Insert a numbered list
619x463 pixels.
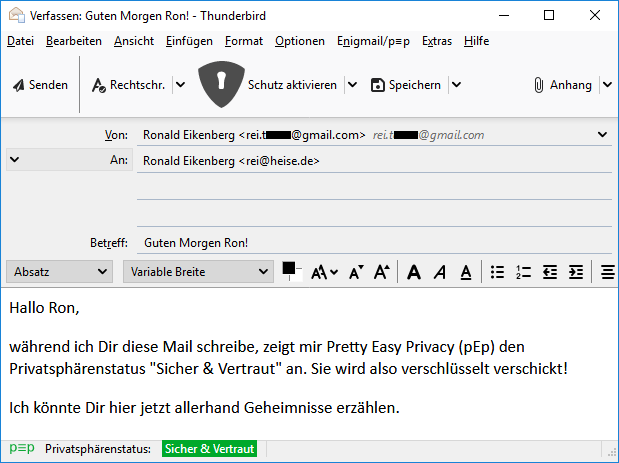point(523,272)
